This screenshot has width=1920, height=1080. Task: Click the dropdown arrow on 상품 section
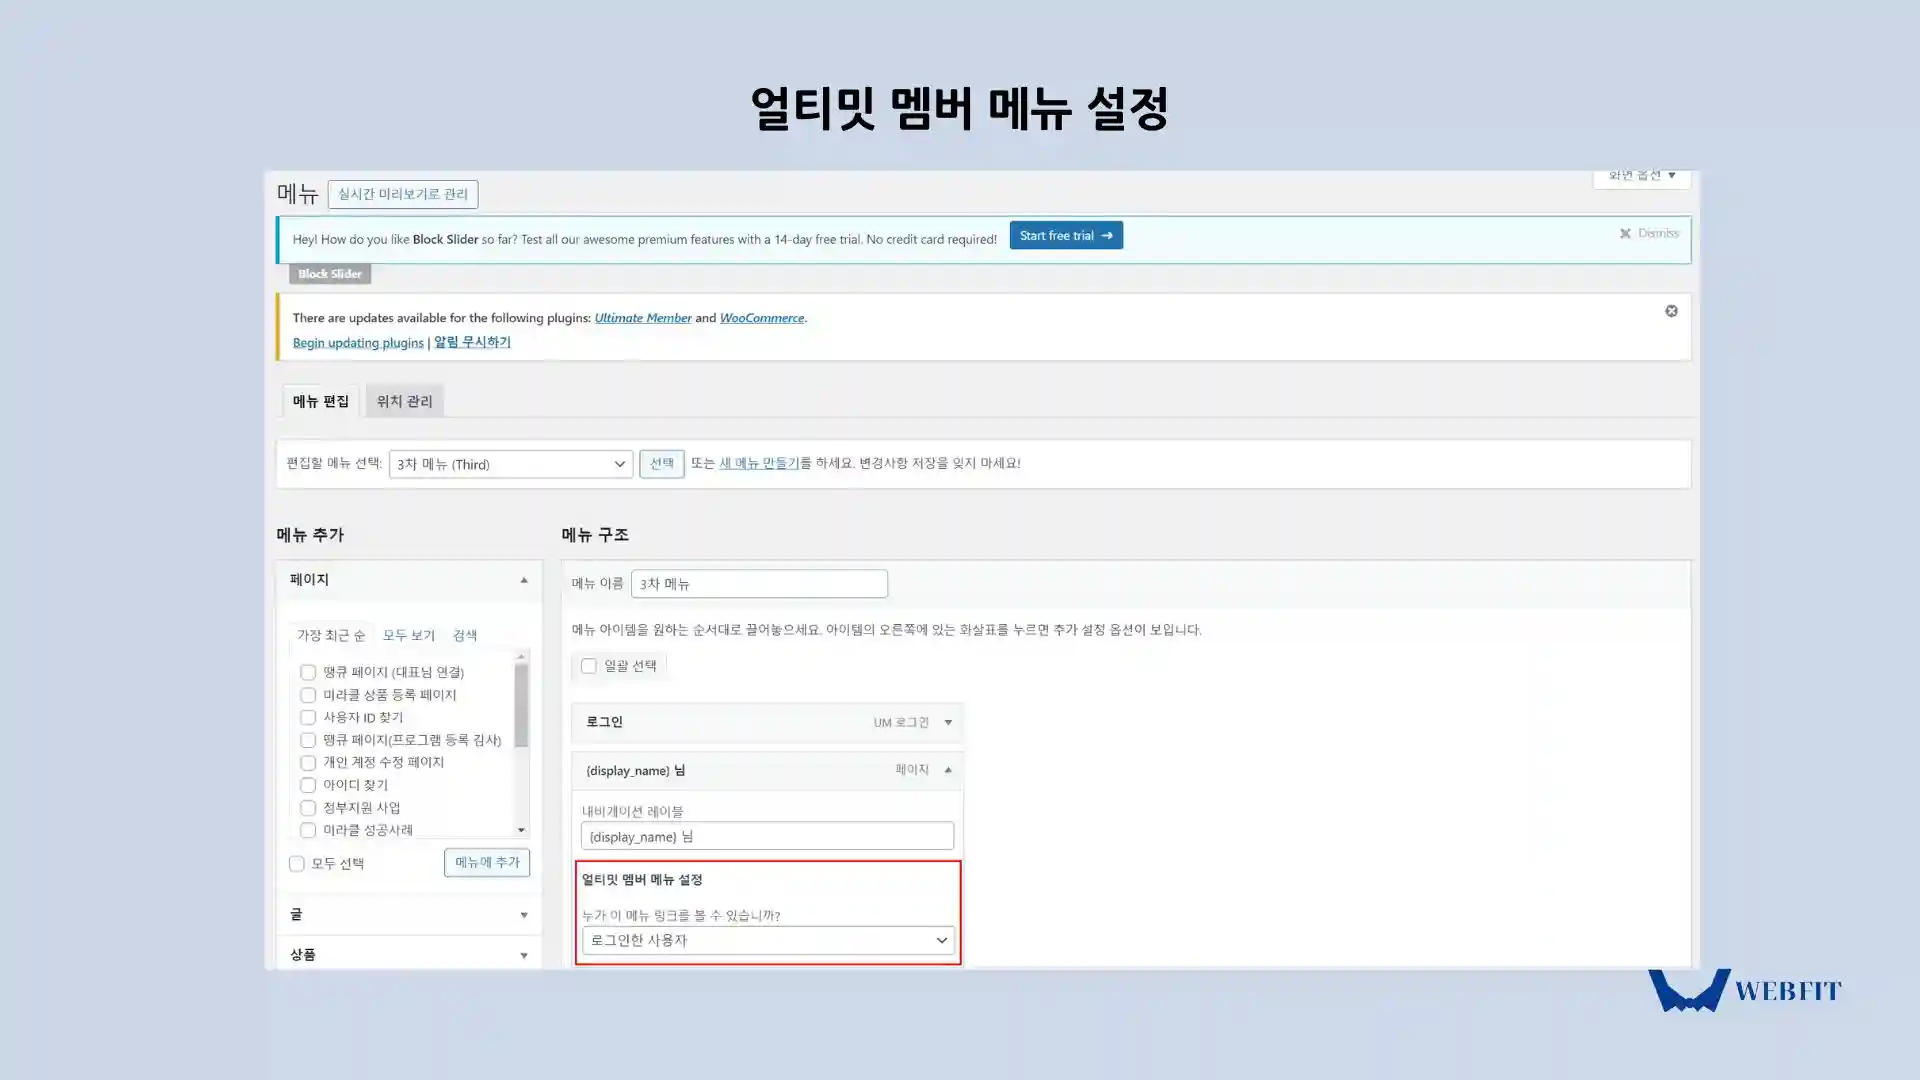tap(522, 955)
